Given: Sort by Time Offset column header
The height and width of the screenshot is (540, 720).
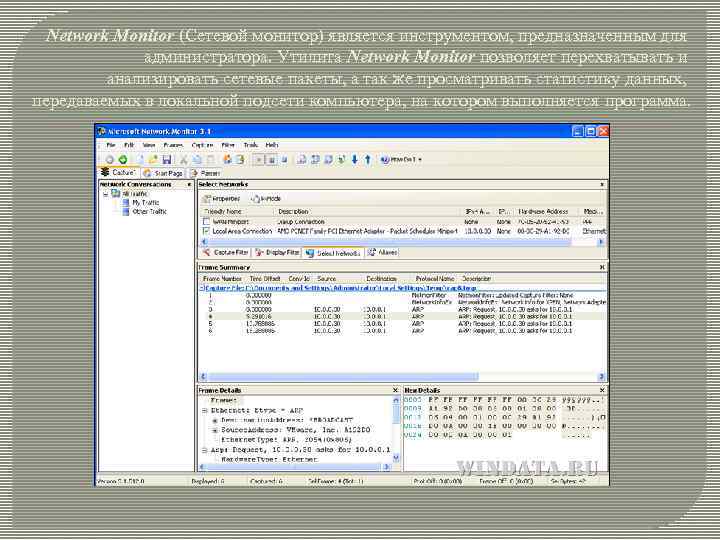Looking at the screenshot, I should click(x=265, y=278).
